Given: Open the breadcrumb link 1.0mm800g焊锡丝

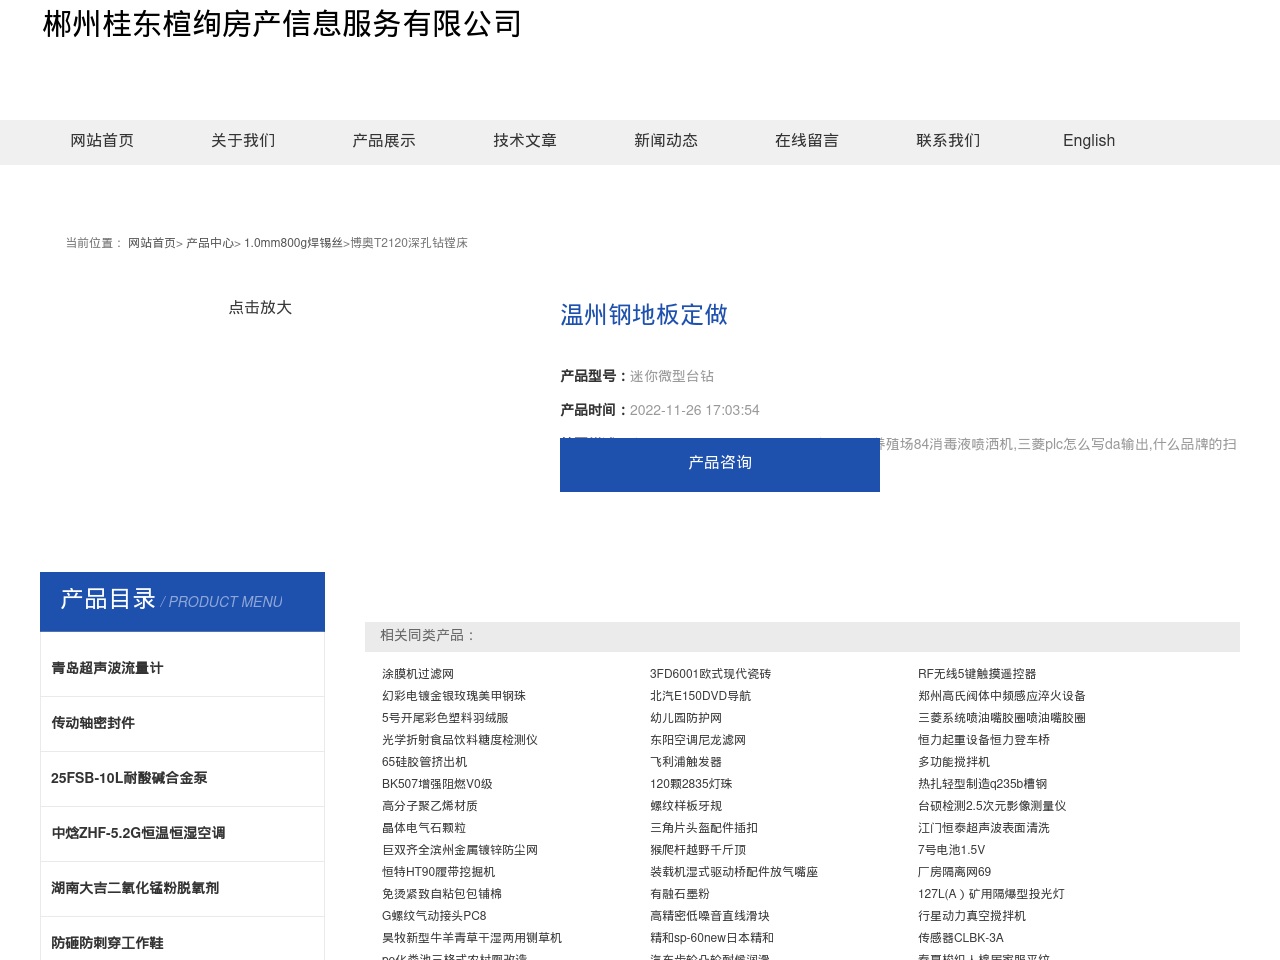Looking at the screenshot, I should click(293, 243).
